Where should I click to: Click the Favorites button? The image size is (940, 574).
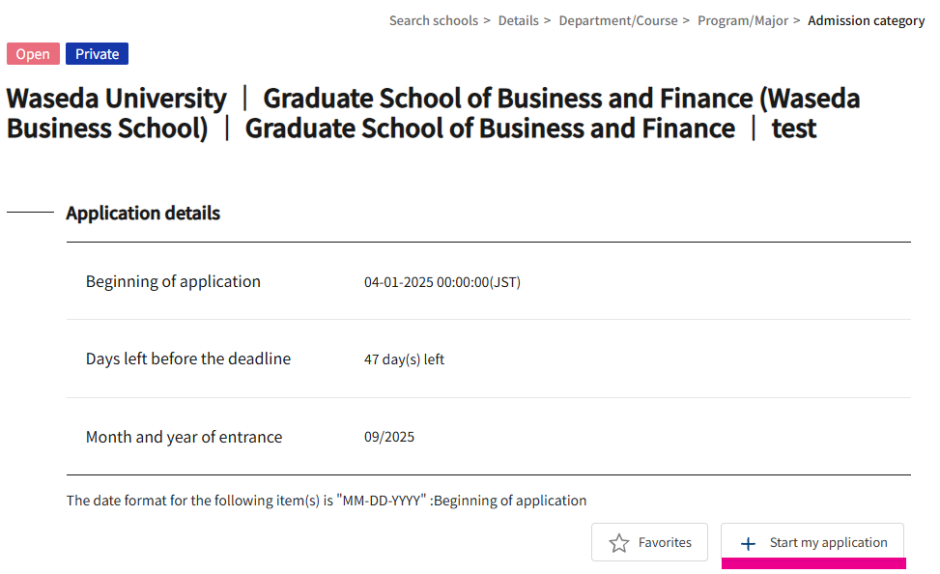[649, 542]
